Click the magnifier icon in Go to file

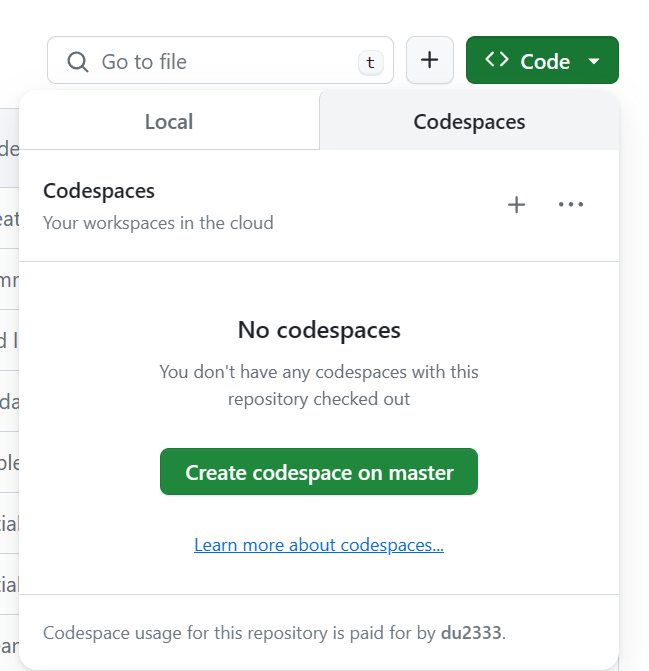click(78, 62)
